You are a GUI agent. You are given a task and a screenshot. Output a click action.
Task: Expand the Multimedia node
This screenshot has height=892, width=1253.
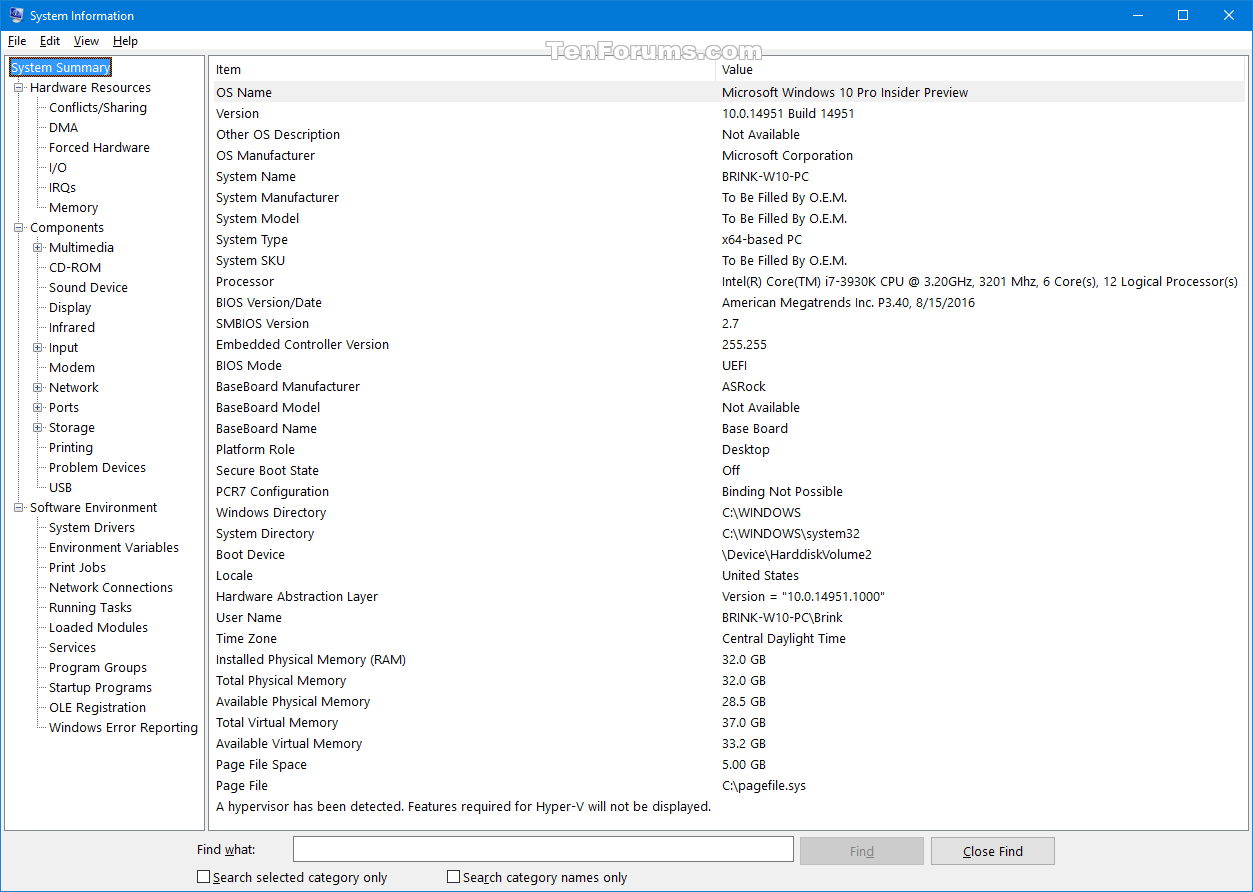(37, 247)
